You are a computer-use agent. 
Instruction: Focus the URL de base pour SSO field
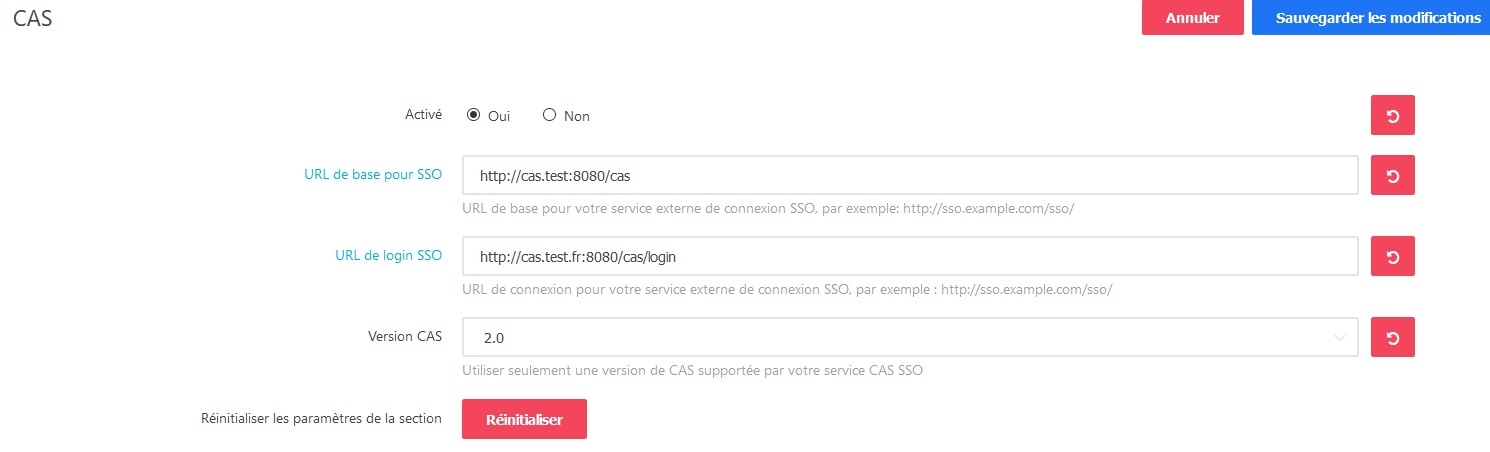coord(909,175)
